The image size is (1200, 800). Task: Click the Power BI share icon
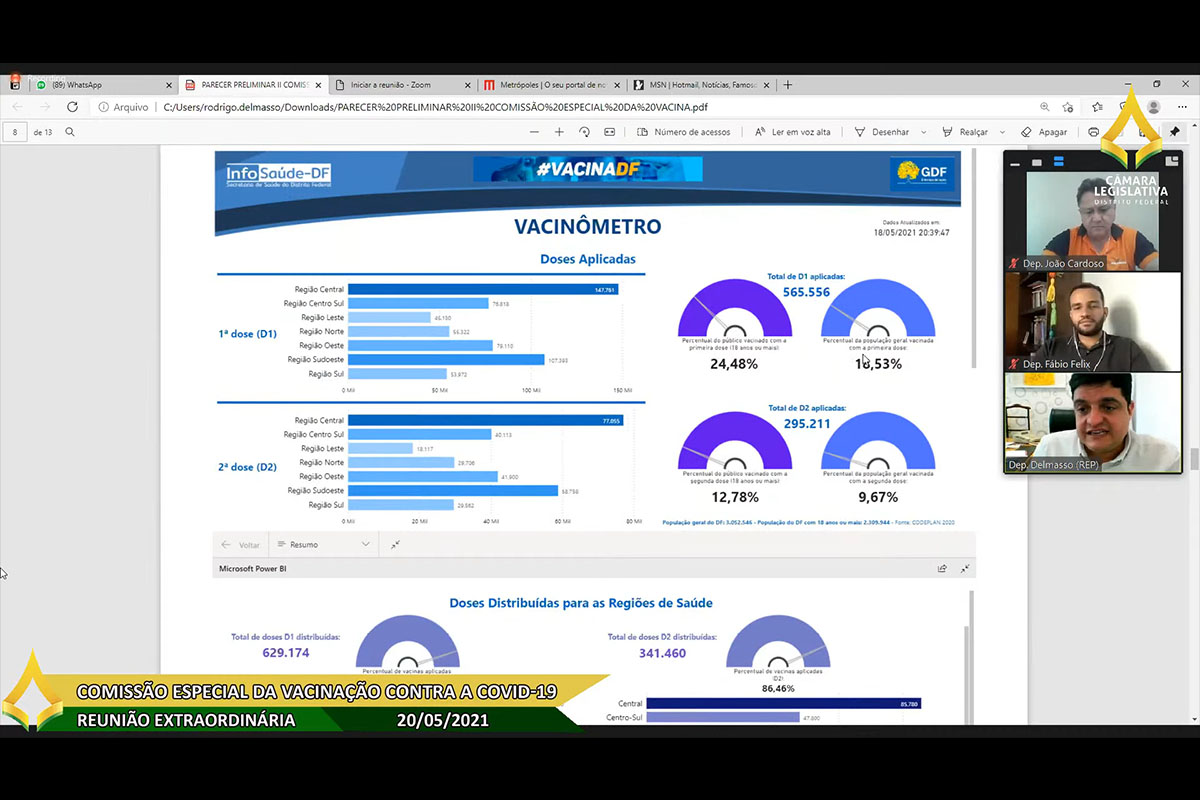942,569
